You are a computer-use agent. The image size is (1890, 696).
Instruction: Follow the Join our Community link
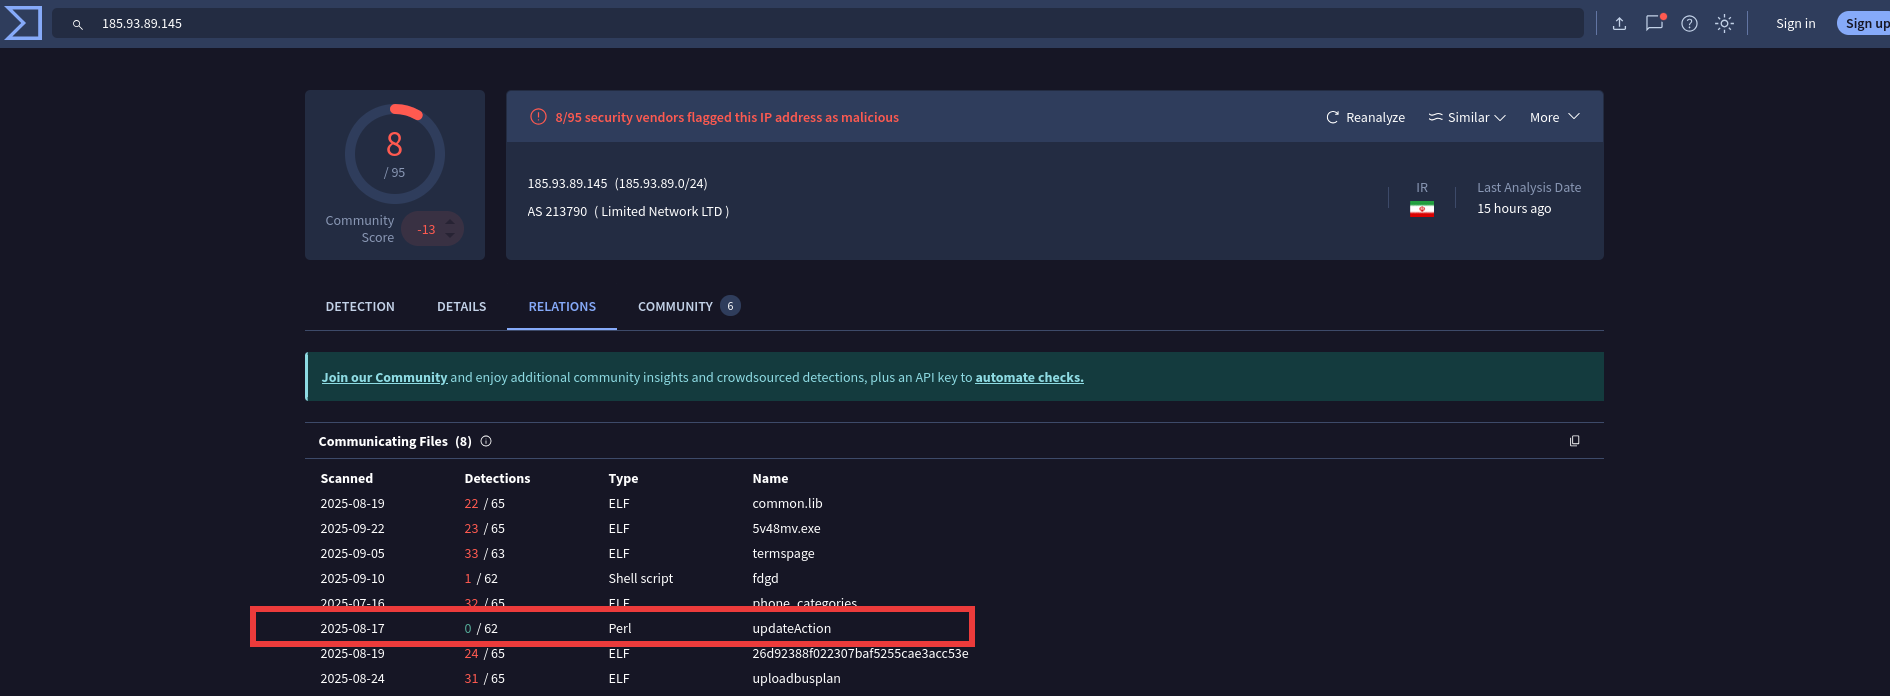pyautogui.click(x=384, y=378)
